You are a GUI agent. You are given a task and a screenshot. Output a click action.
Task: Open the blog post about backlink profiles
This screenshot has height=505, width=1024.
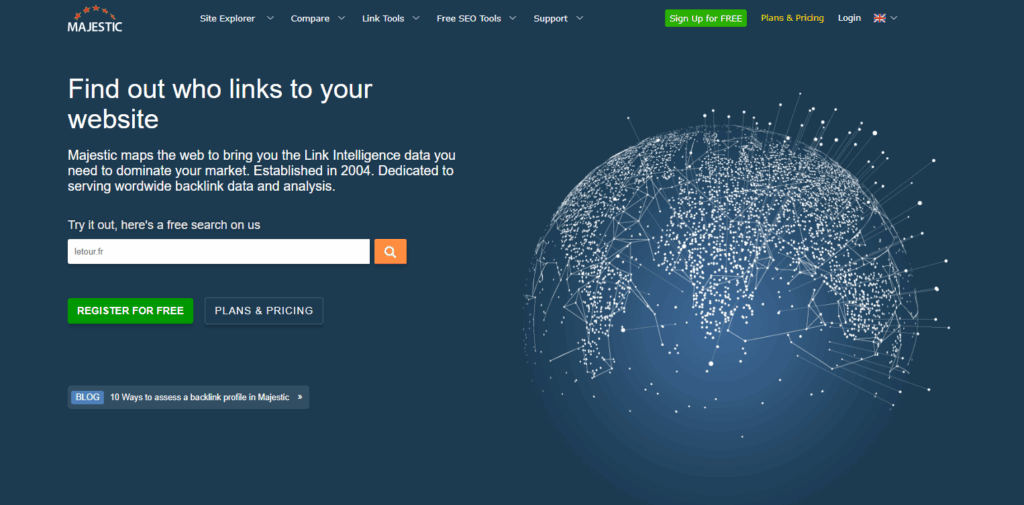(x=200, y=397)
